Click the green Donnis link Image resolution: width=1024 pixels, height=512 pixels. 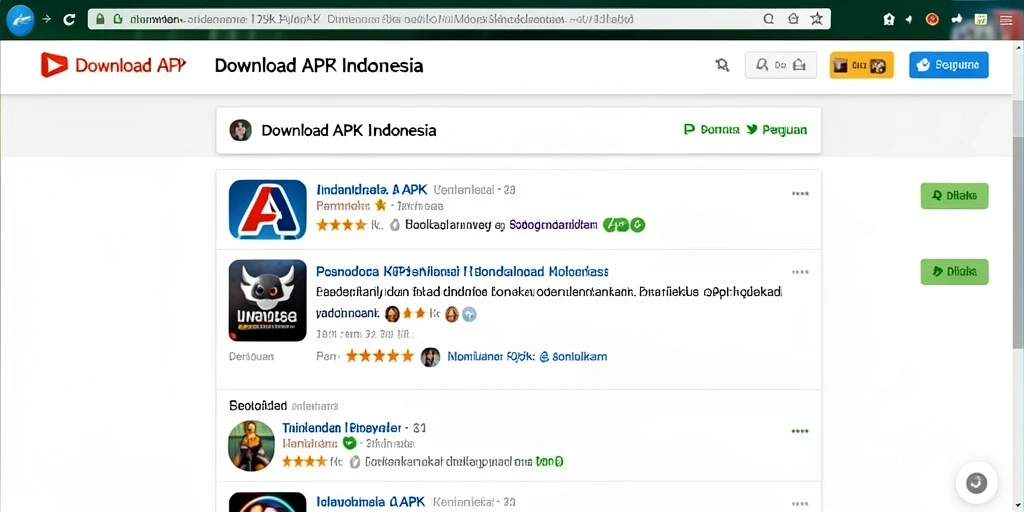[711, 129]
